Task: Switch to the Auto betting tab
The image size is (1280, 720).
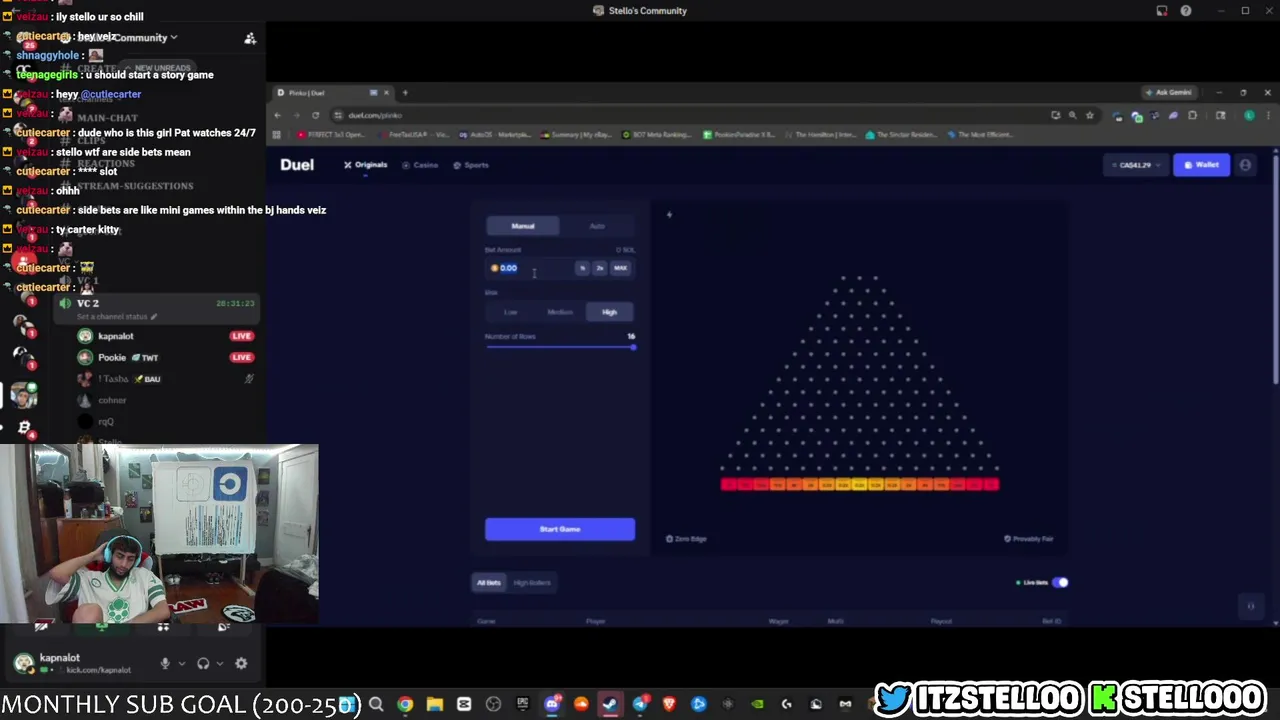Action: point(597,226)
